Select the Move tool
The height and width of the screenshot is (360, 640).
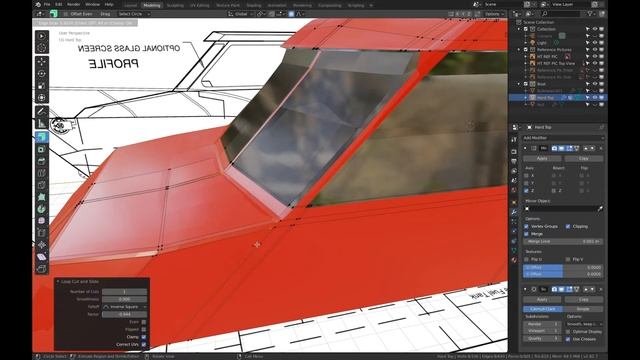click(x=42, y=62)
